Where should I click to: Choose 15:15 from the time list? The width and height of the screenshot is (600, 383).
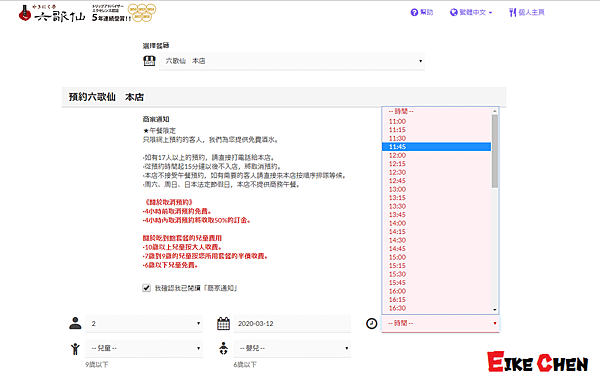tap(436, 266)
